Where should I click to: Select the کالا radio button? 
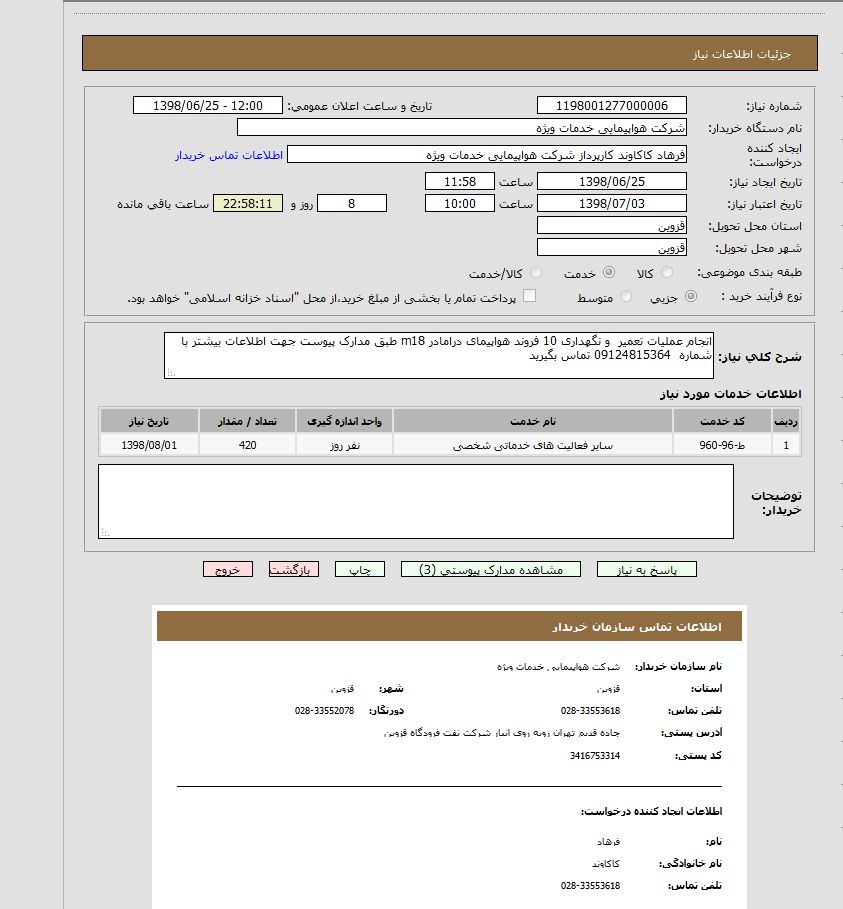[x=667, y=273]
